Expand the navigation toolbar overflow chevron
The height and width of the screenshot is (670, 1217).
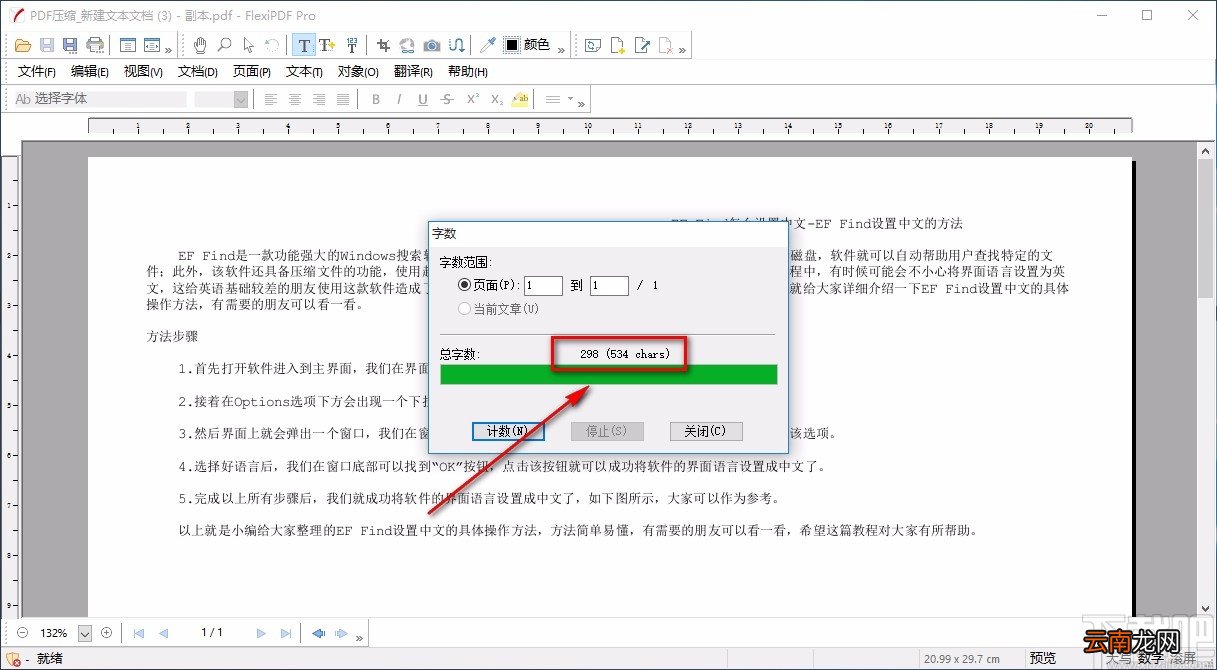pyautogui.click(x=360, y=636)
